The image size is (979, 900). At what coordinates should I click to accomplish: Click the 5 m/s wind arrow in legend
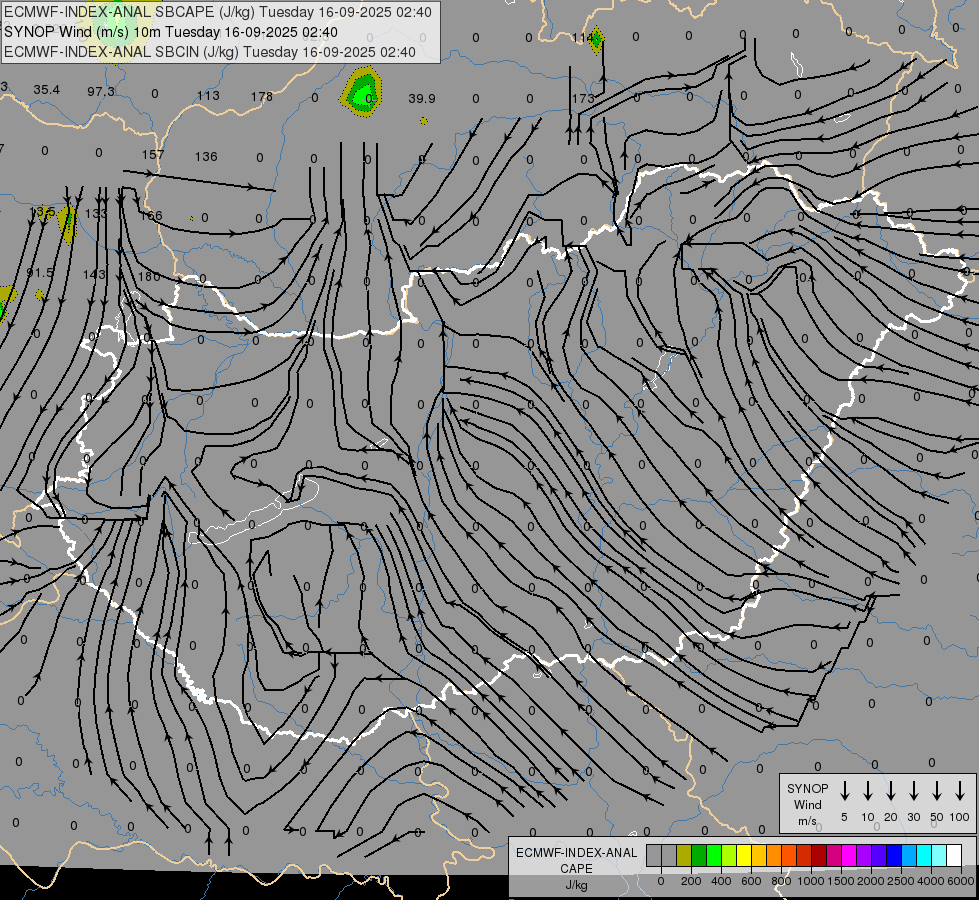[845, 791]
